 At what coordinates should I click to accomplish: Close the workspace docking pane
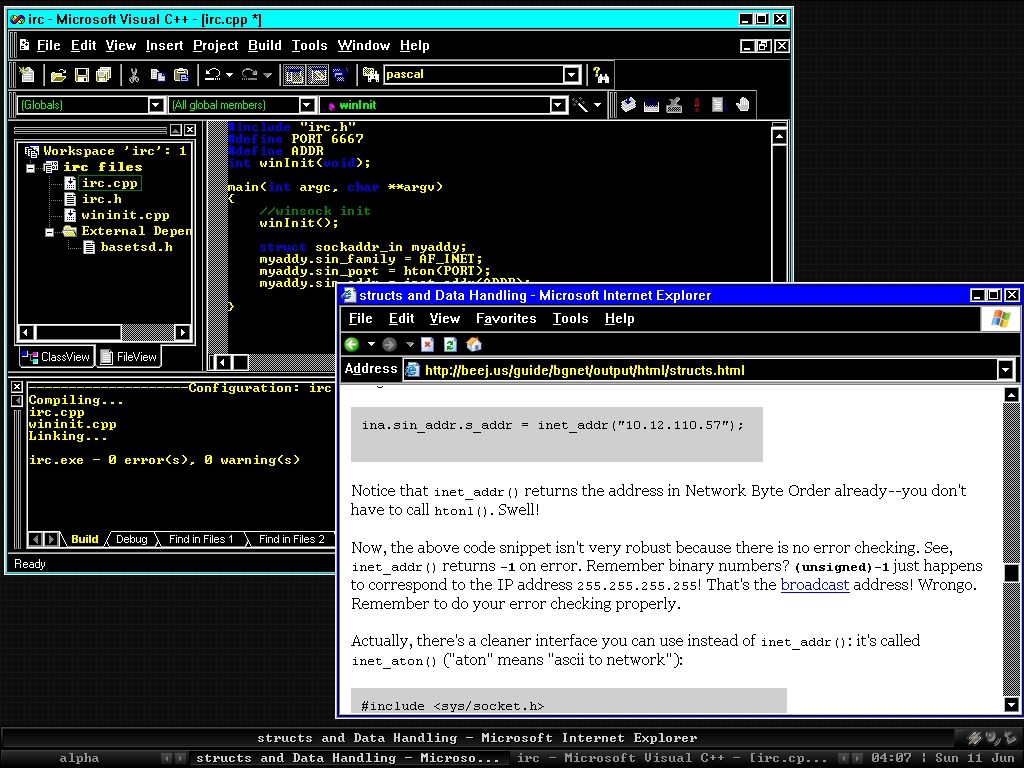pyautogui.click(x=189, y=130)
